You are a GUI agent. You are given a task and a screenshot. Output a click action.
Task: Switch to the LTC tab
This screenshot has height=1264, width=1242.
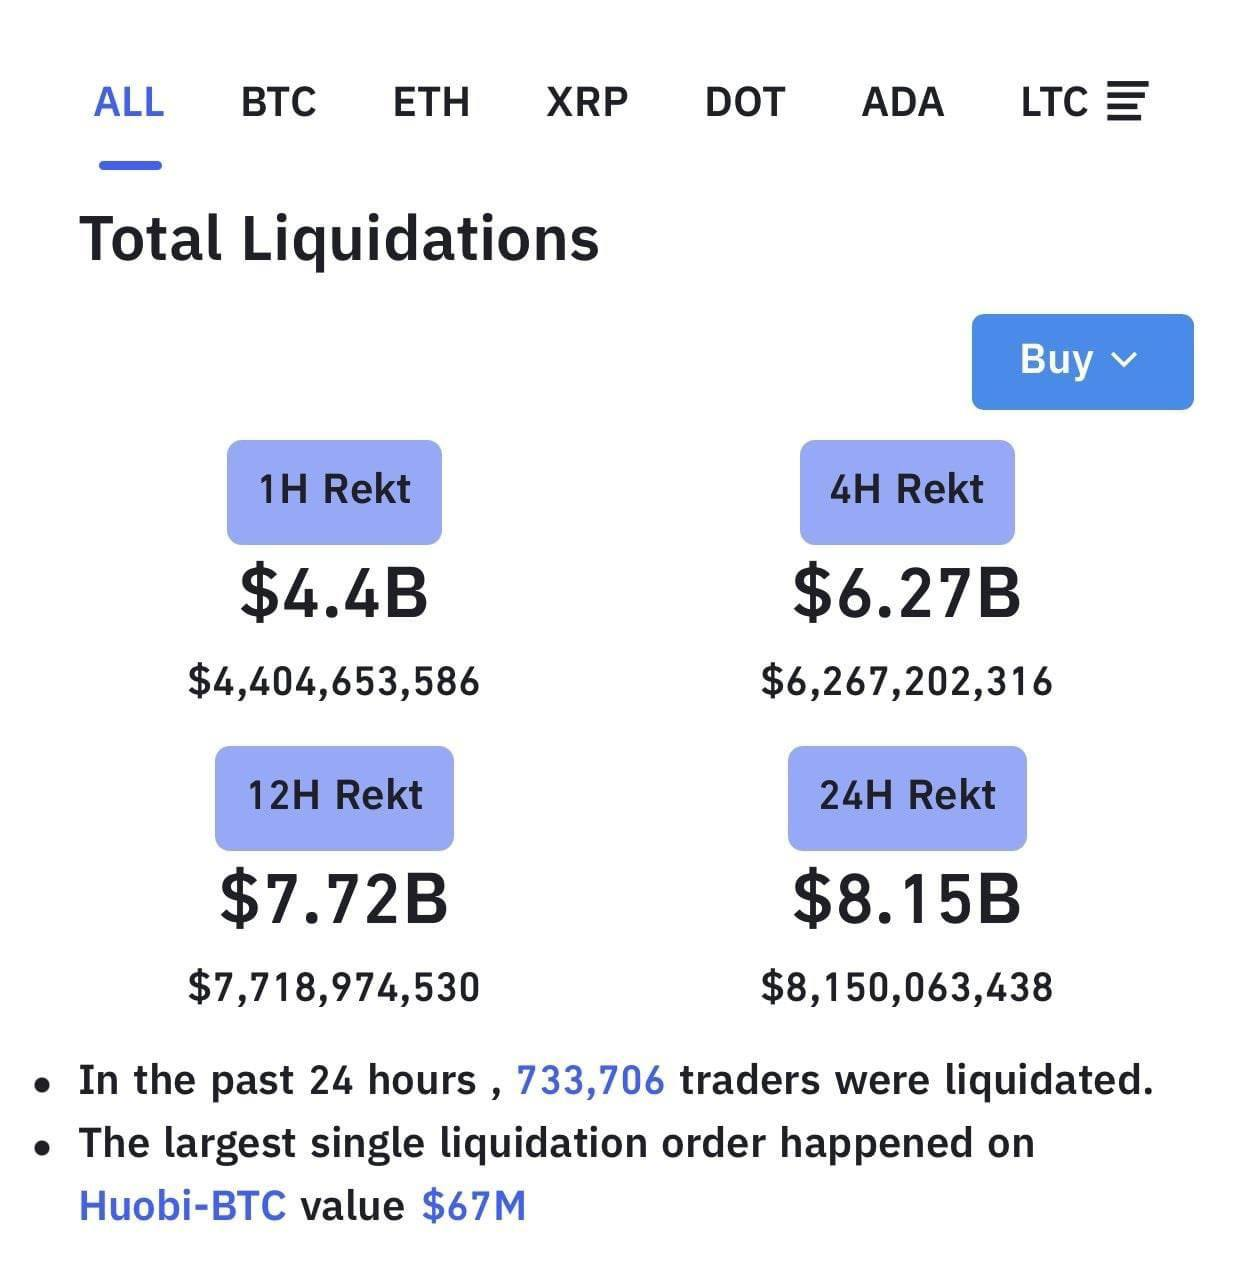coord(1054,102)
